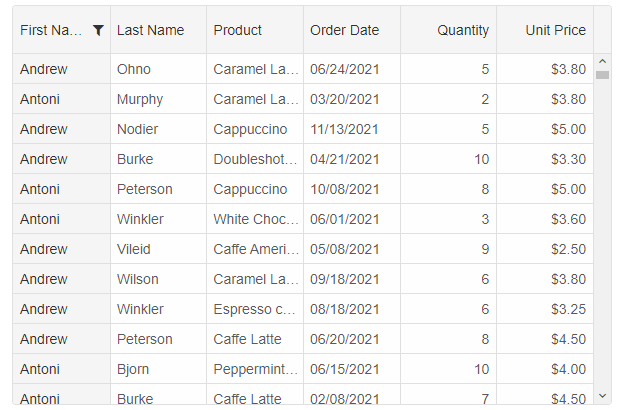Select the $3.25 unit price cell

click(x=545, y=309)
